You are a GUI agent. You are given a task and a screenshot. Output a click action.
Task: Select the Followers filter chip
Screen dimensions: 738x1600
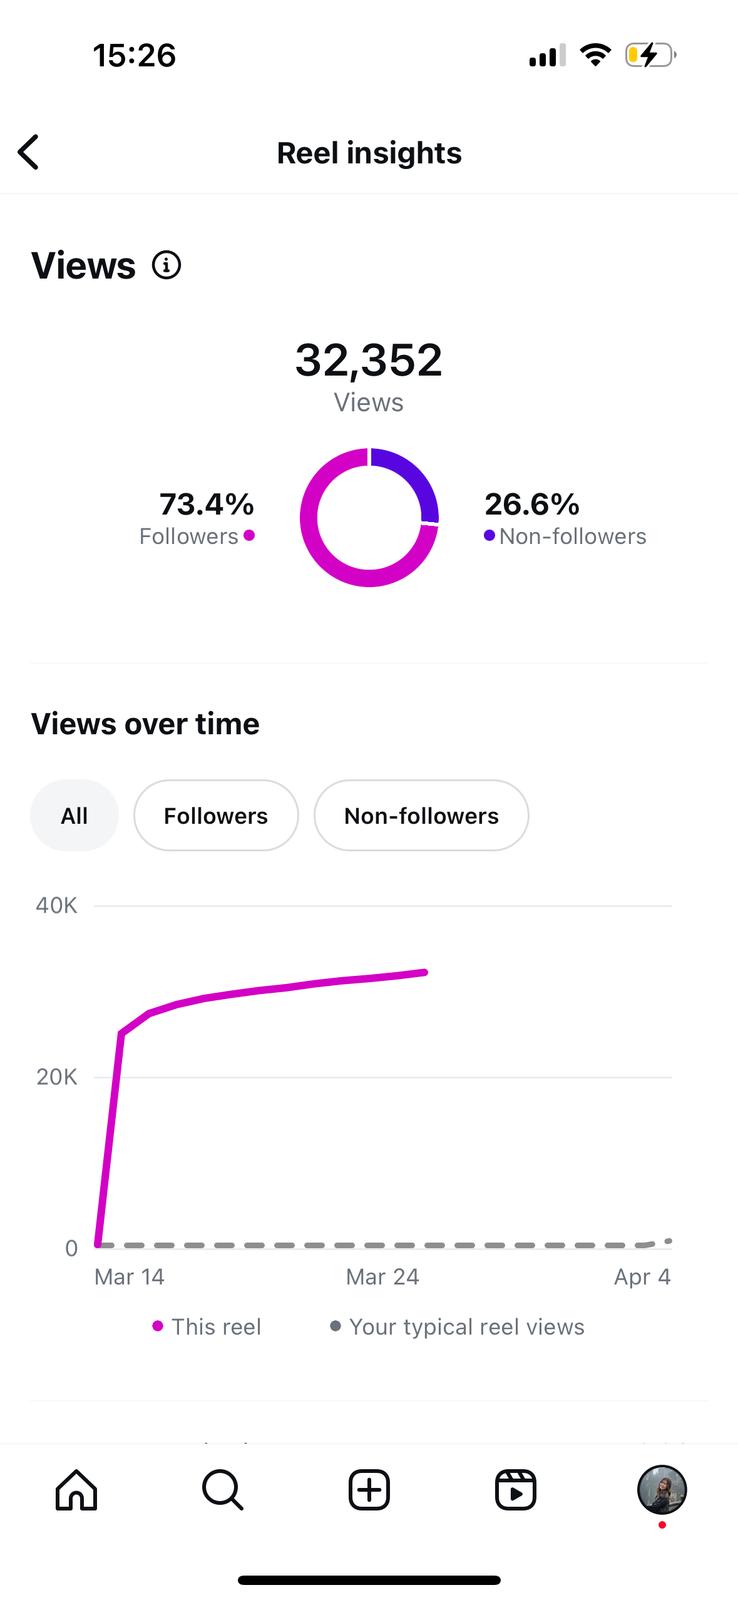coord(216,816)
